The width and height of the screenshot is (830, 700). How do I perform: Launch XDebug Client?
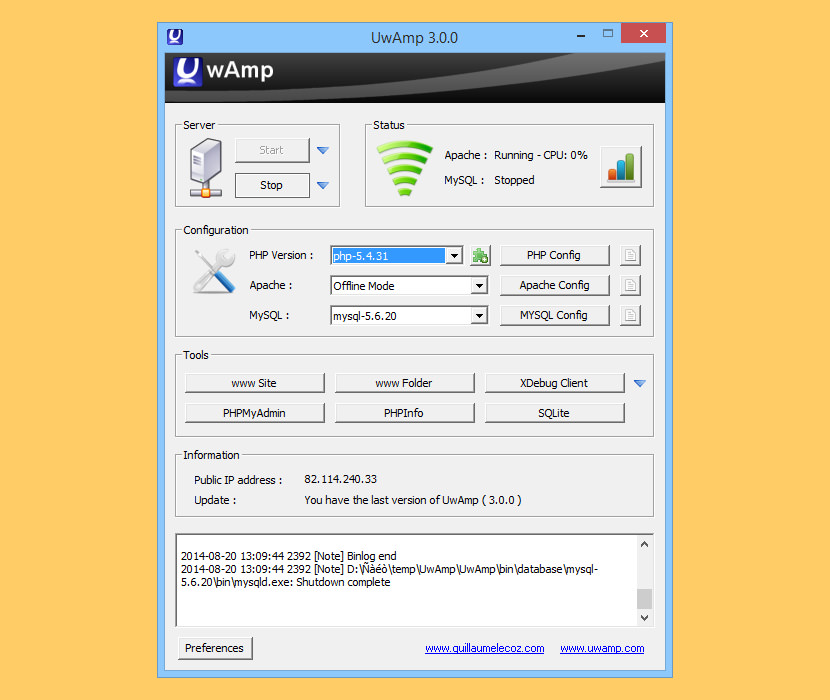554,383
